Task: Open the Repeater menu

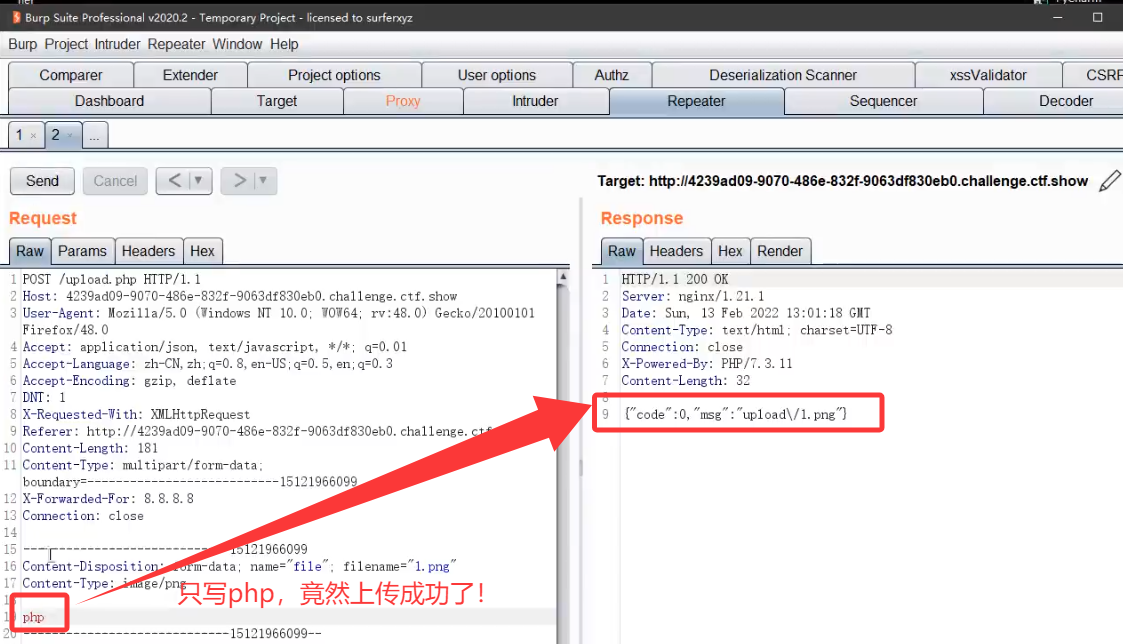Action: [x=176, y=44]
